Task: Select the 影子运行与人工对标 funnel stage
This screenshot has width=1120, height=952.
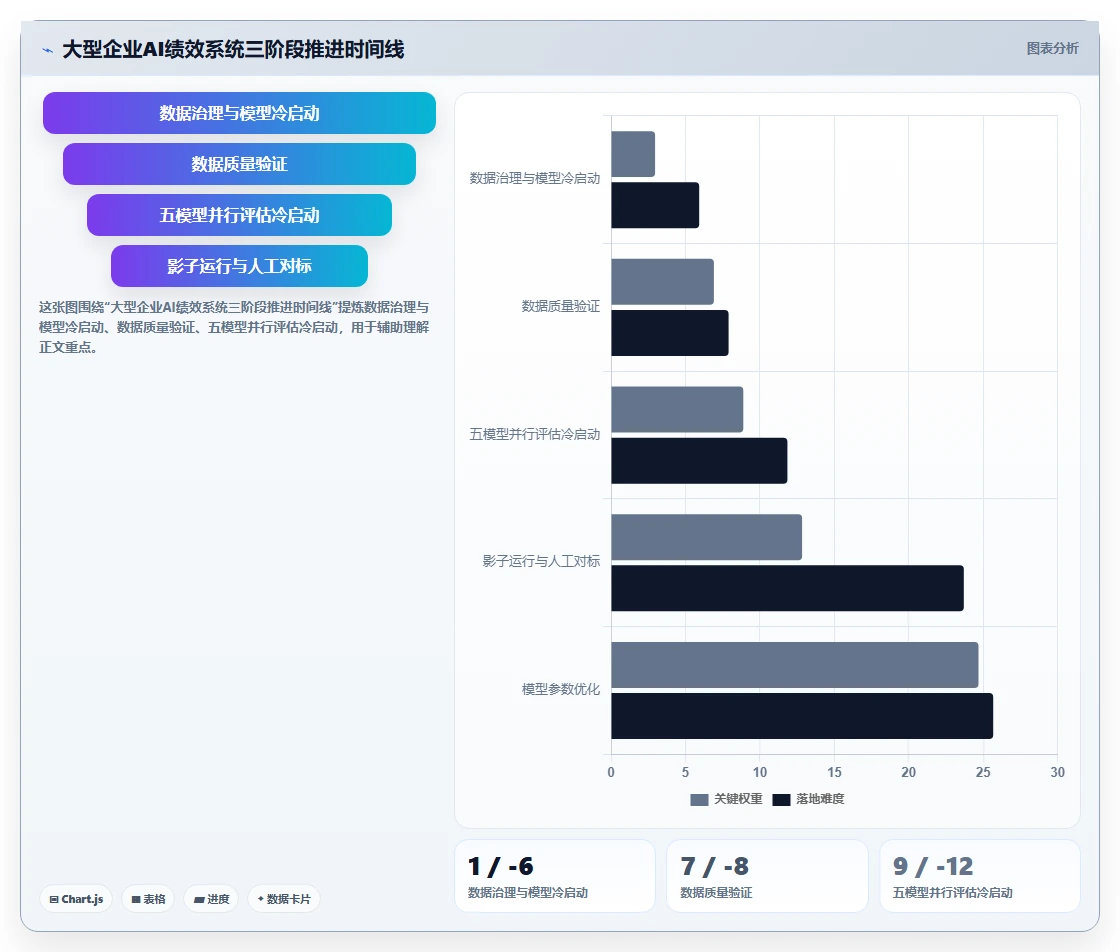Action: pos(239,266)
